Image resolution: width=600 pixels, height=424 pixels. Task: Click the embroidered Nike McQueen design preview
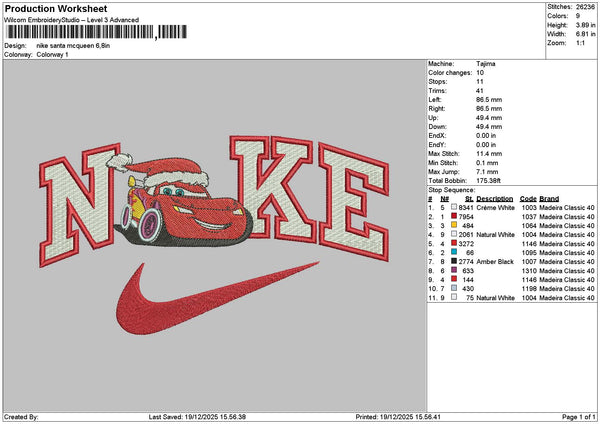214,235
